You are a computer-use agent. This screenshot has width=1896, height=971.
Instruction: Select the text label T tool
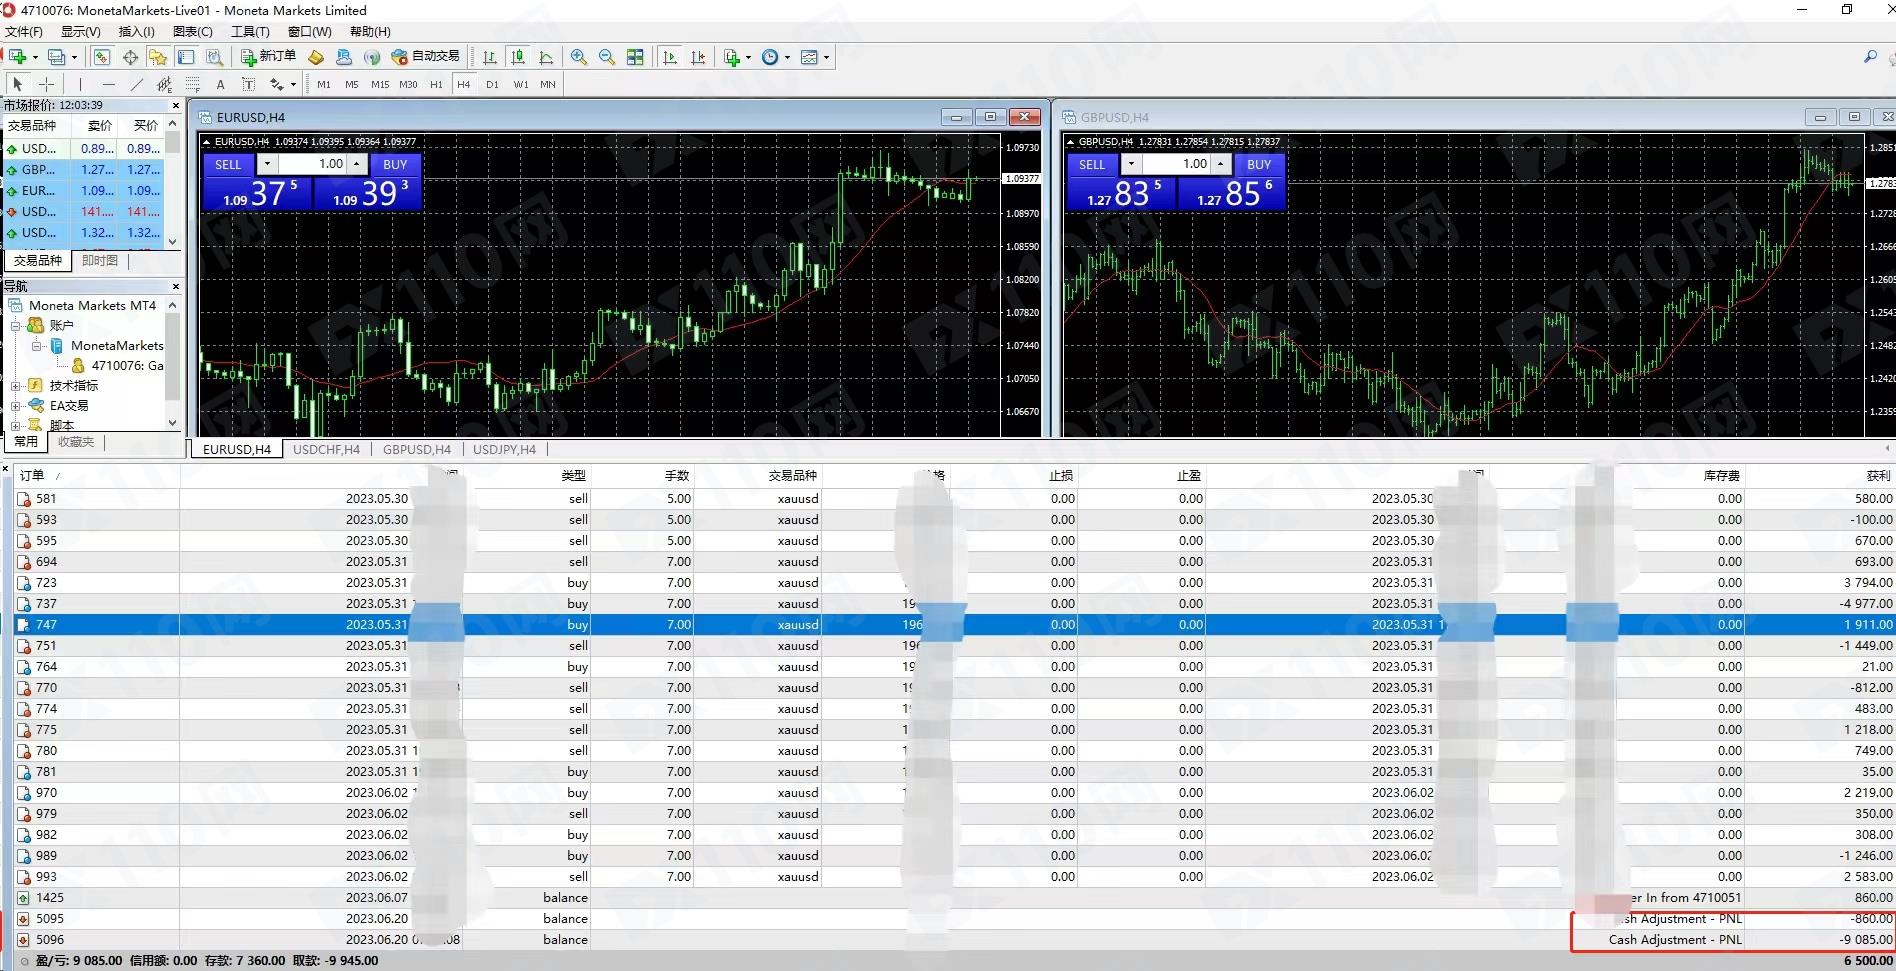[x=248, y=84]
